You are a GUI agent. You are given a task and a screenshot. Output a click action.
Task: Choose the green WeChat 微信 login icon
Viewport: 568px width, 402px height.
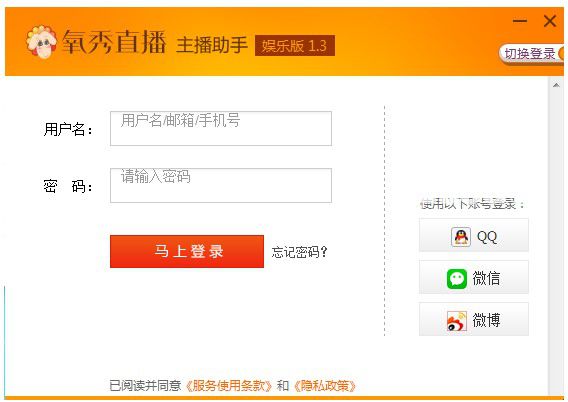pos(457,279)
